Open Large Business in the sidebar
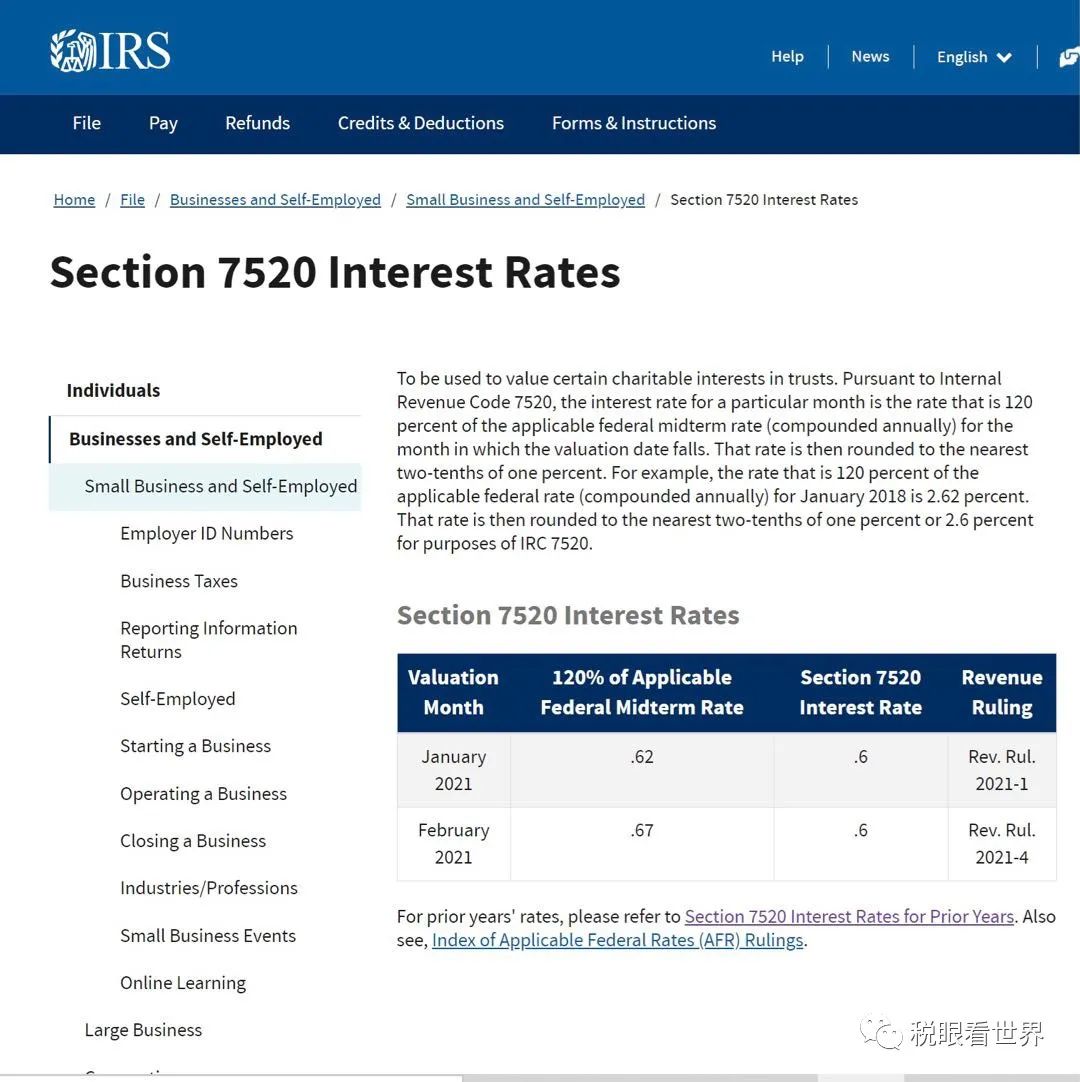The height and width of the screenshot is (1082, 1080). pos(143,1030)
